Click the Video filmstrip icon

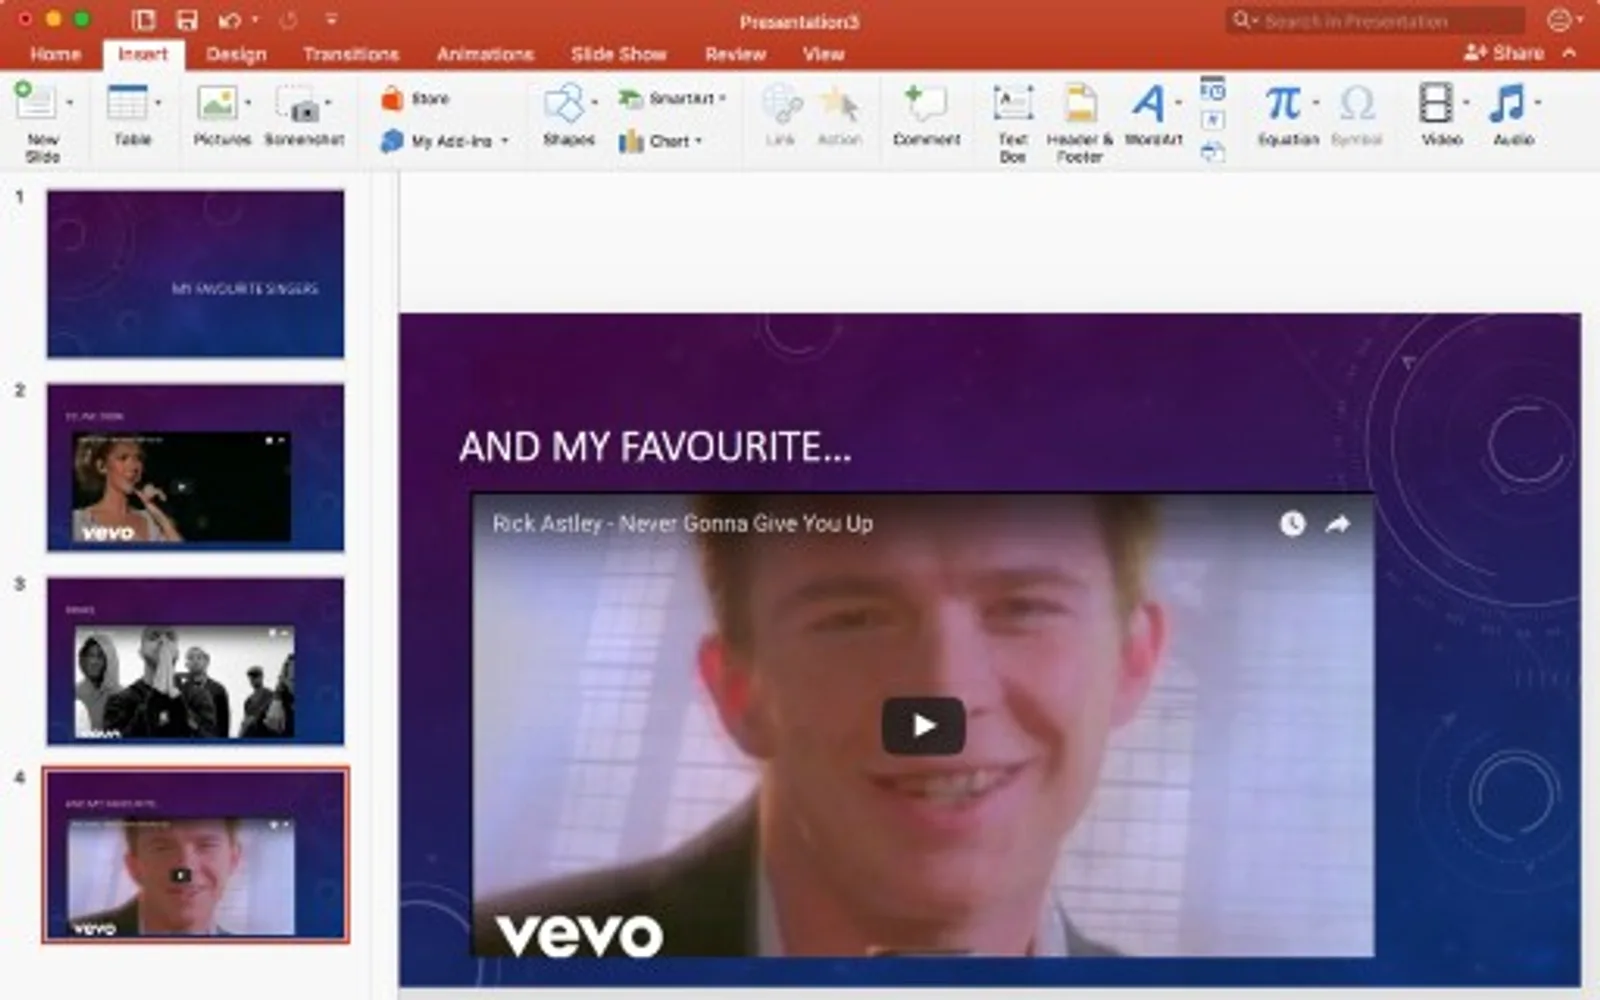(x=1436, y=103)
